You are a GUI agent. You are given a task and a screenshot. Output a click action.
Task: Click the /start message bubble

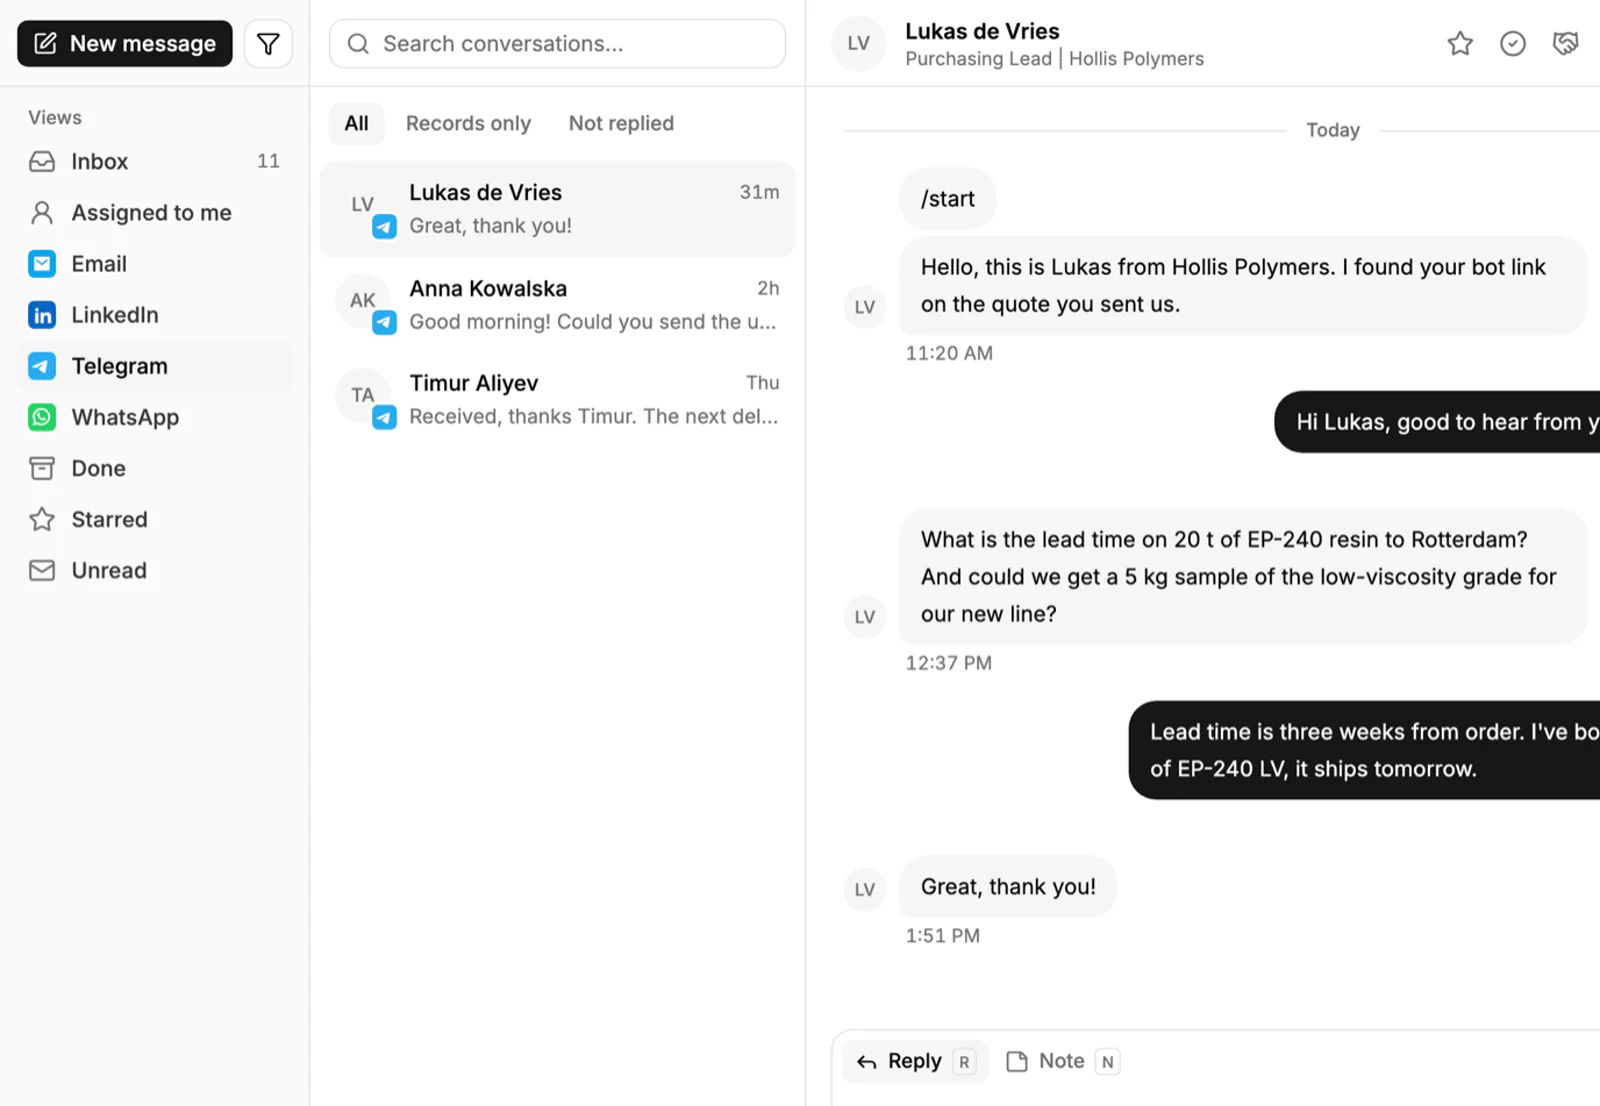coord(947,198)
